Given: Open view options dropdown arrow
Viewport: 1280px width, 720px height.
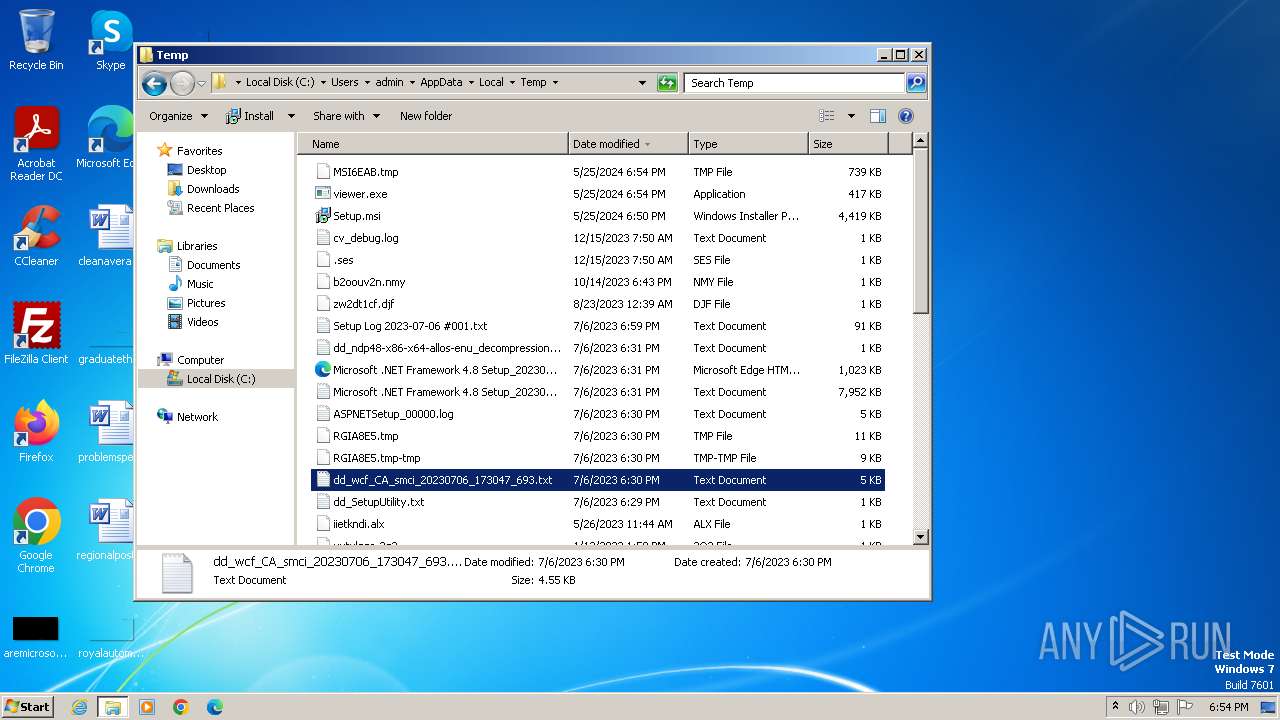Looking at the screenshot, I should 851,116.
